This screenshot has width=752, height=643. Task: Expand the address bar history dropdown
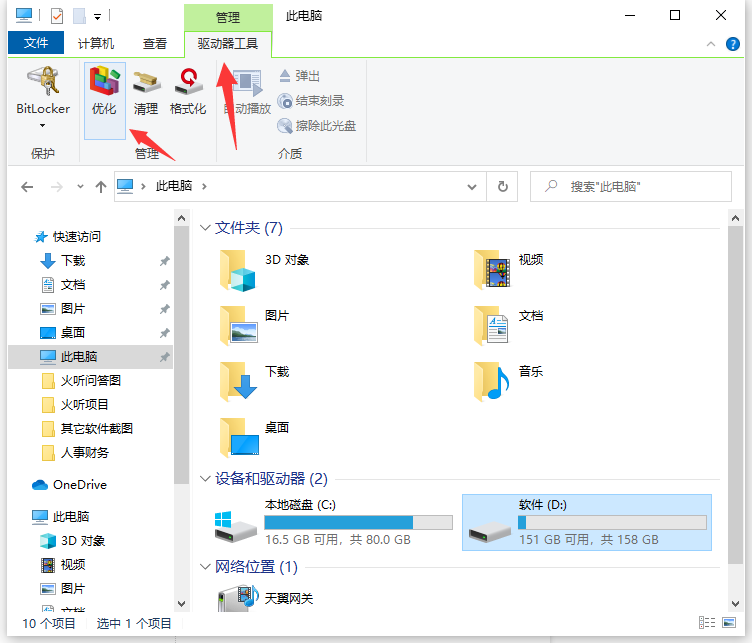point(472,187)
